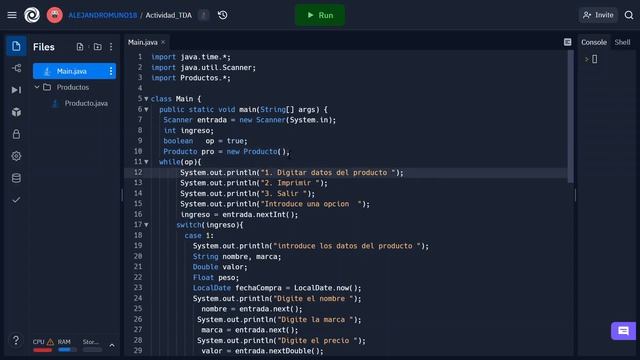Click the CPU warning icon
Viewport: 640px width, 360px height.
point(50,342)
